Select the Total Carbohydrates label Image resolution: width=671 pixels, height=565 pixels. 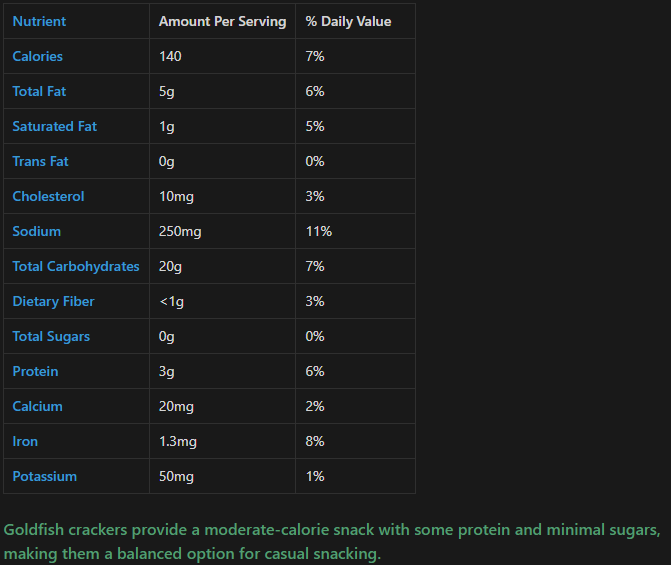point(76,266)
